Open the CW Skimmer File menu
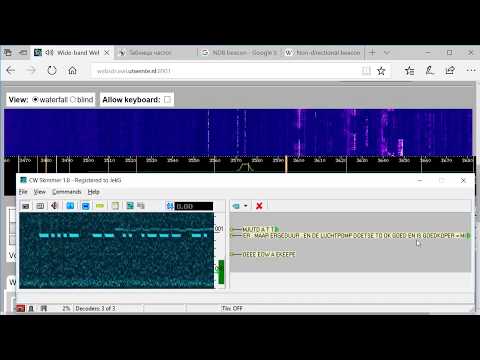This screenshot has width=480, height=360. (23, 192)
